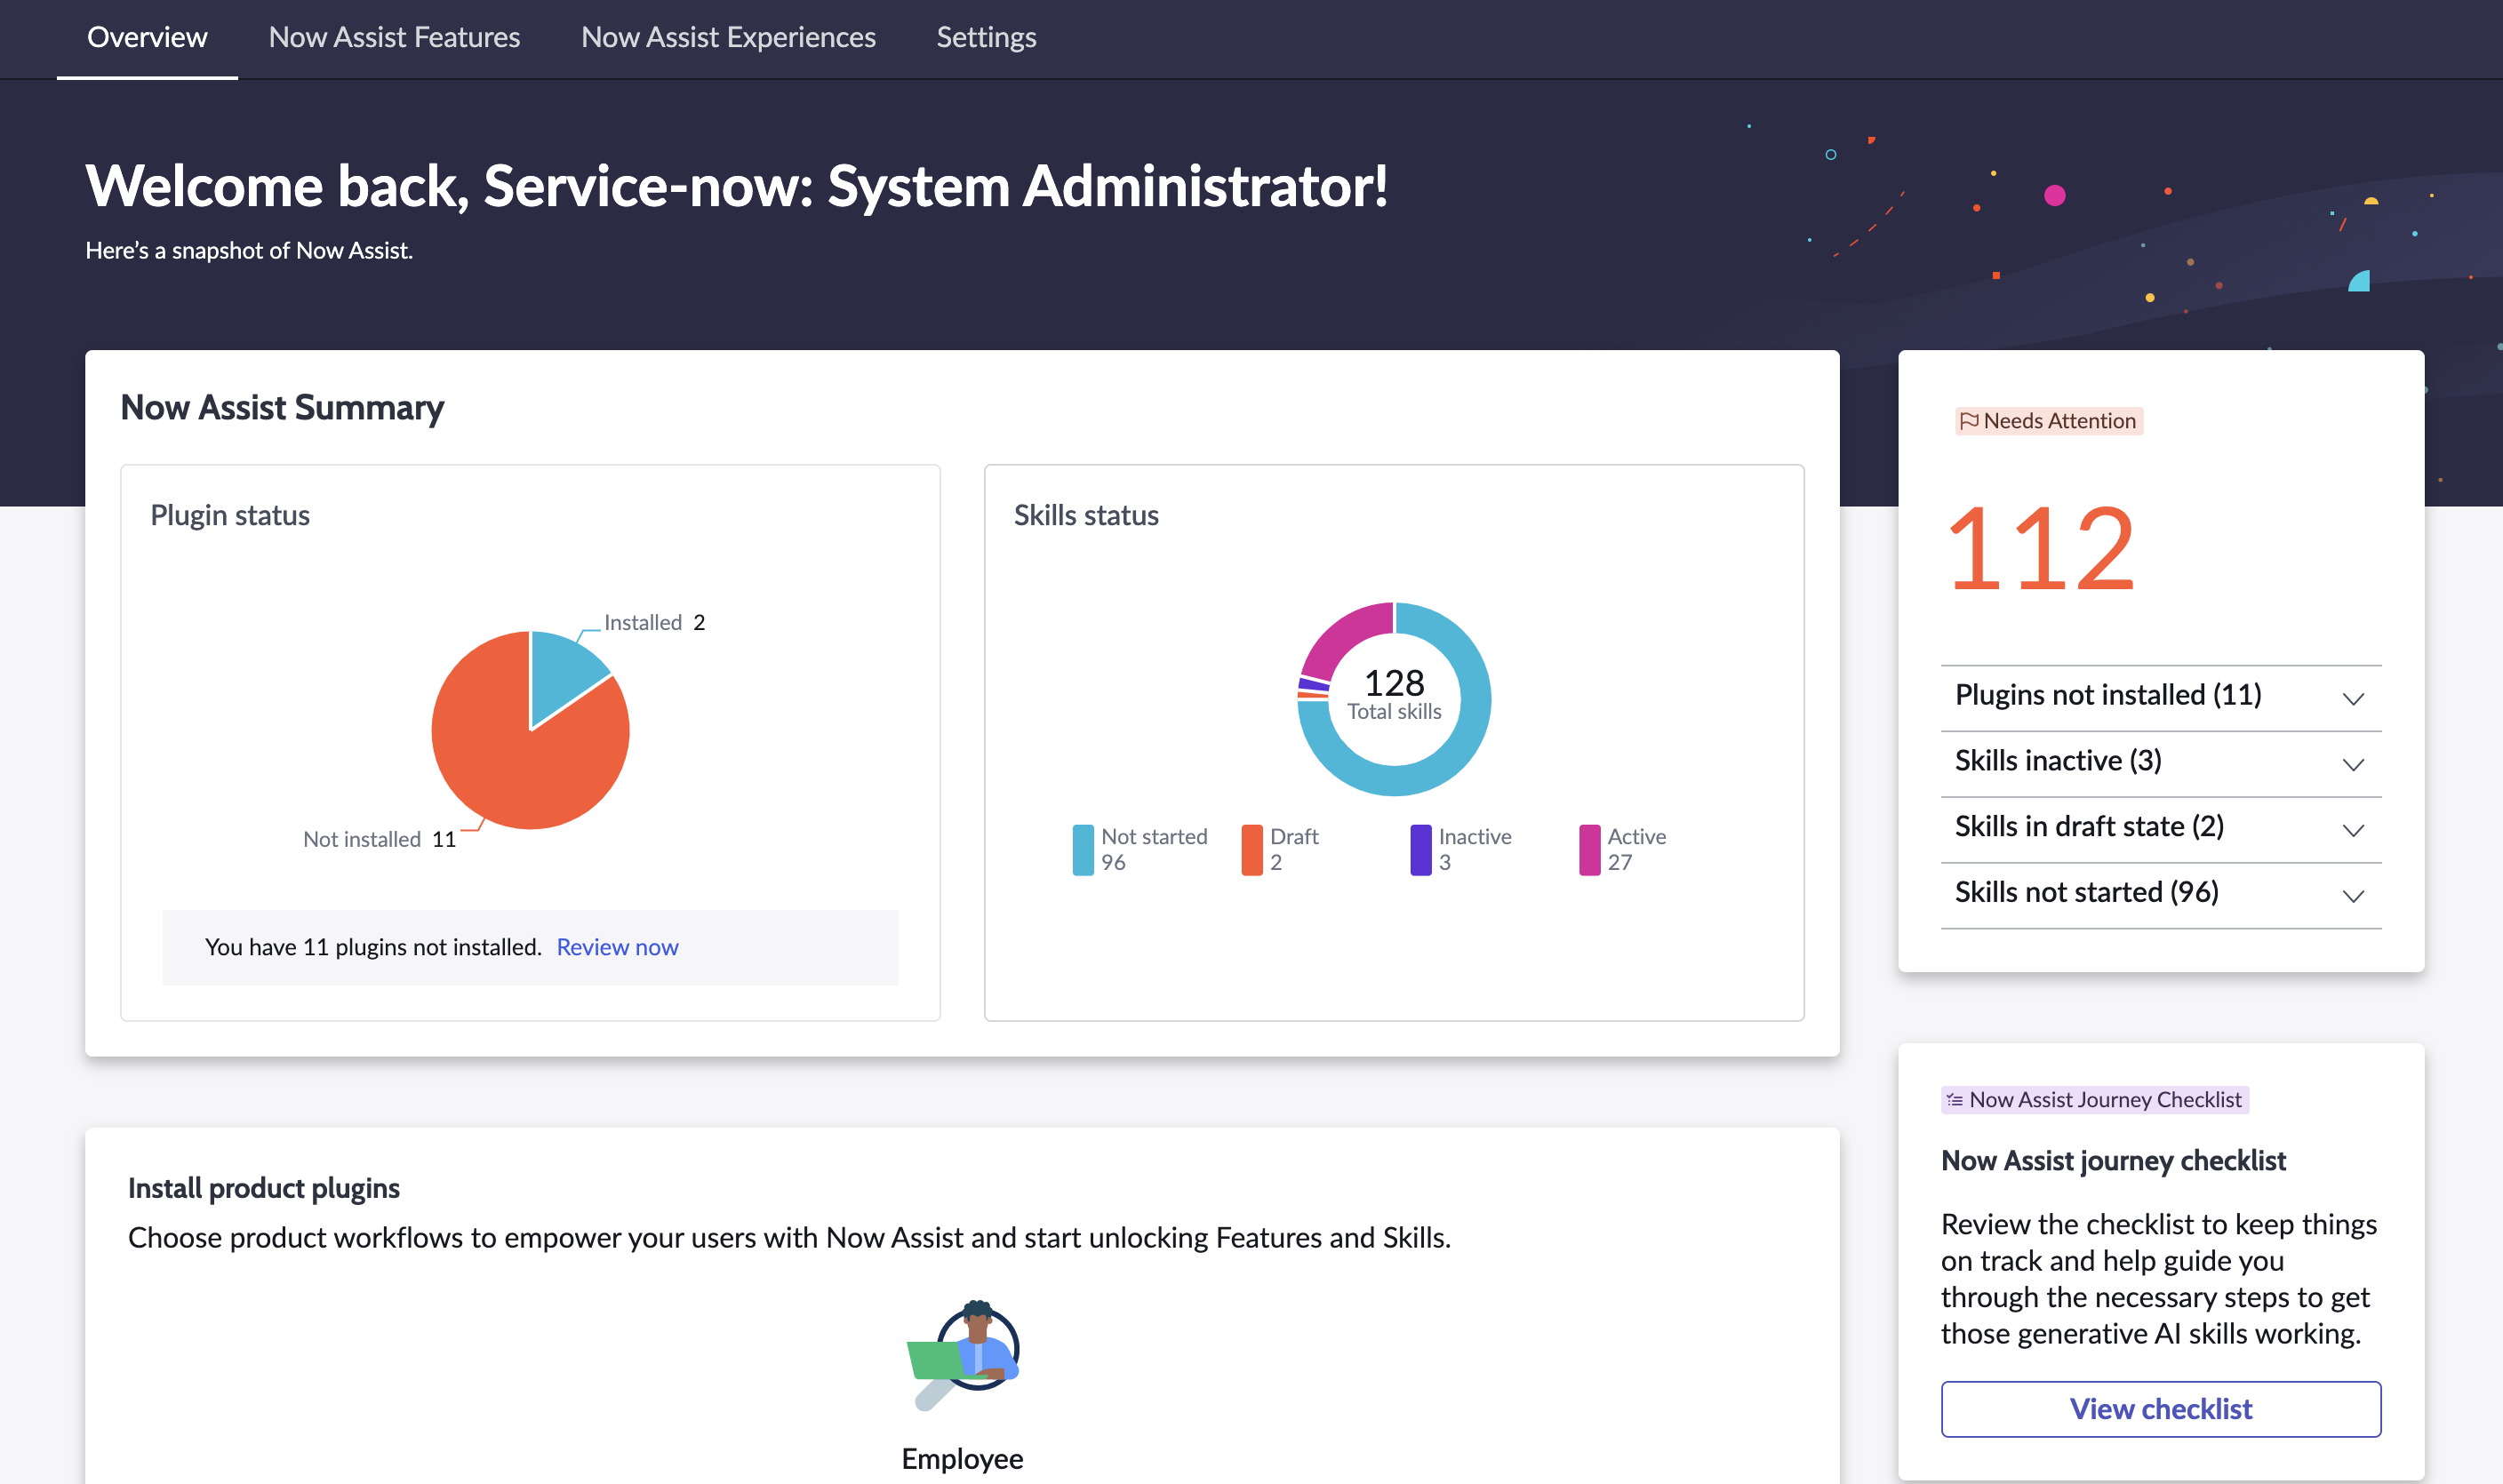Screen dimensions: 2503x1484
Task: Click the Needs Attention badge text
Action: [2059, 421]
